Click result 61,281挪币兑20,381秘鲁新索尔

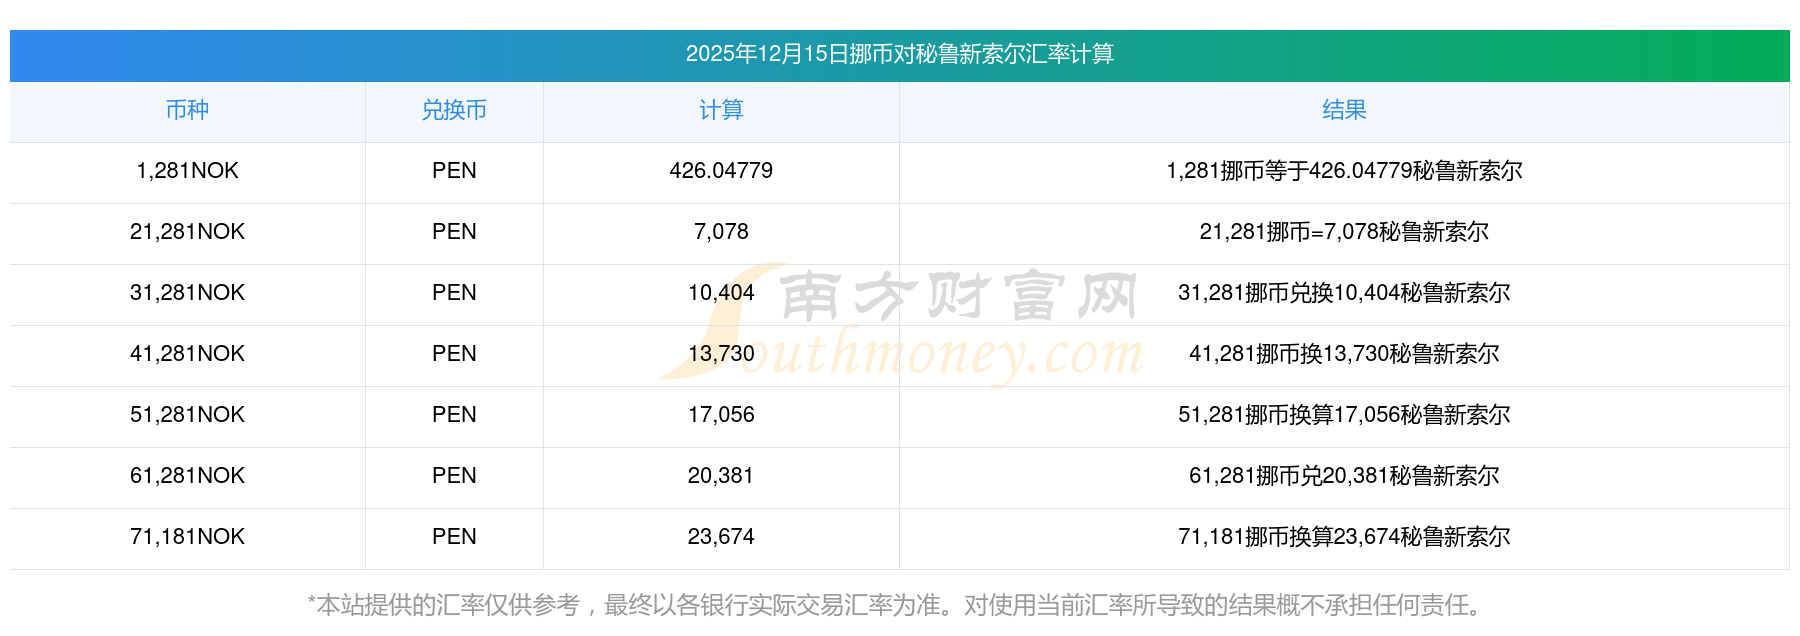pyautogui.click(x=1344, y=476)
